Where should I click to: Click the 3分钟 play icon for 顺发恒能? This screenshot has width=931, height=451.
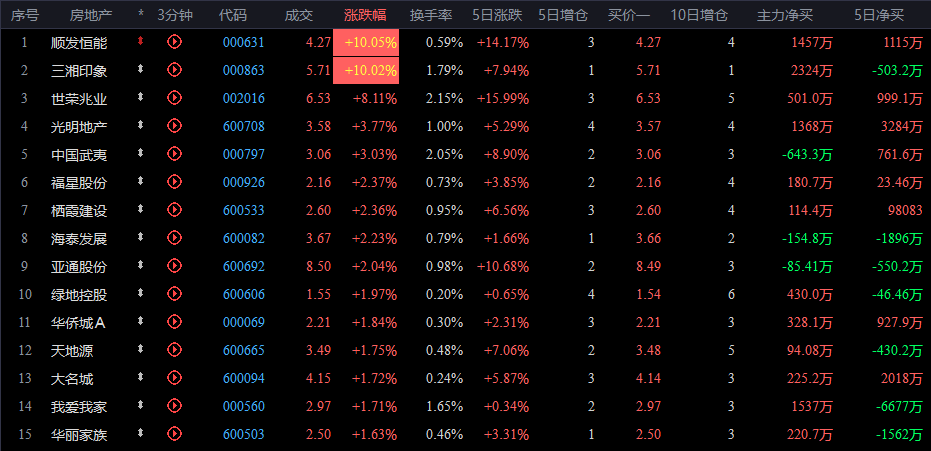click(175, 42)
